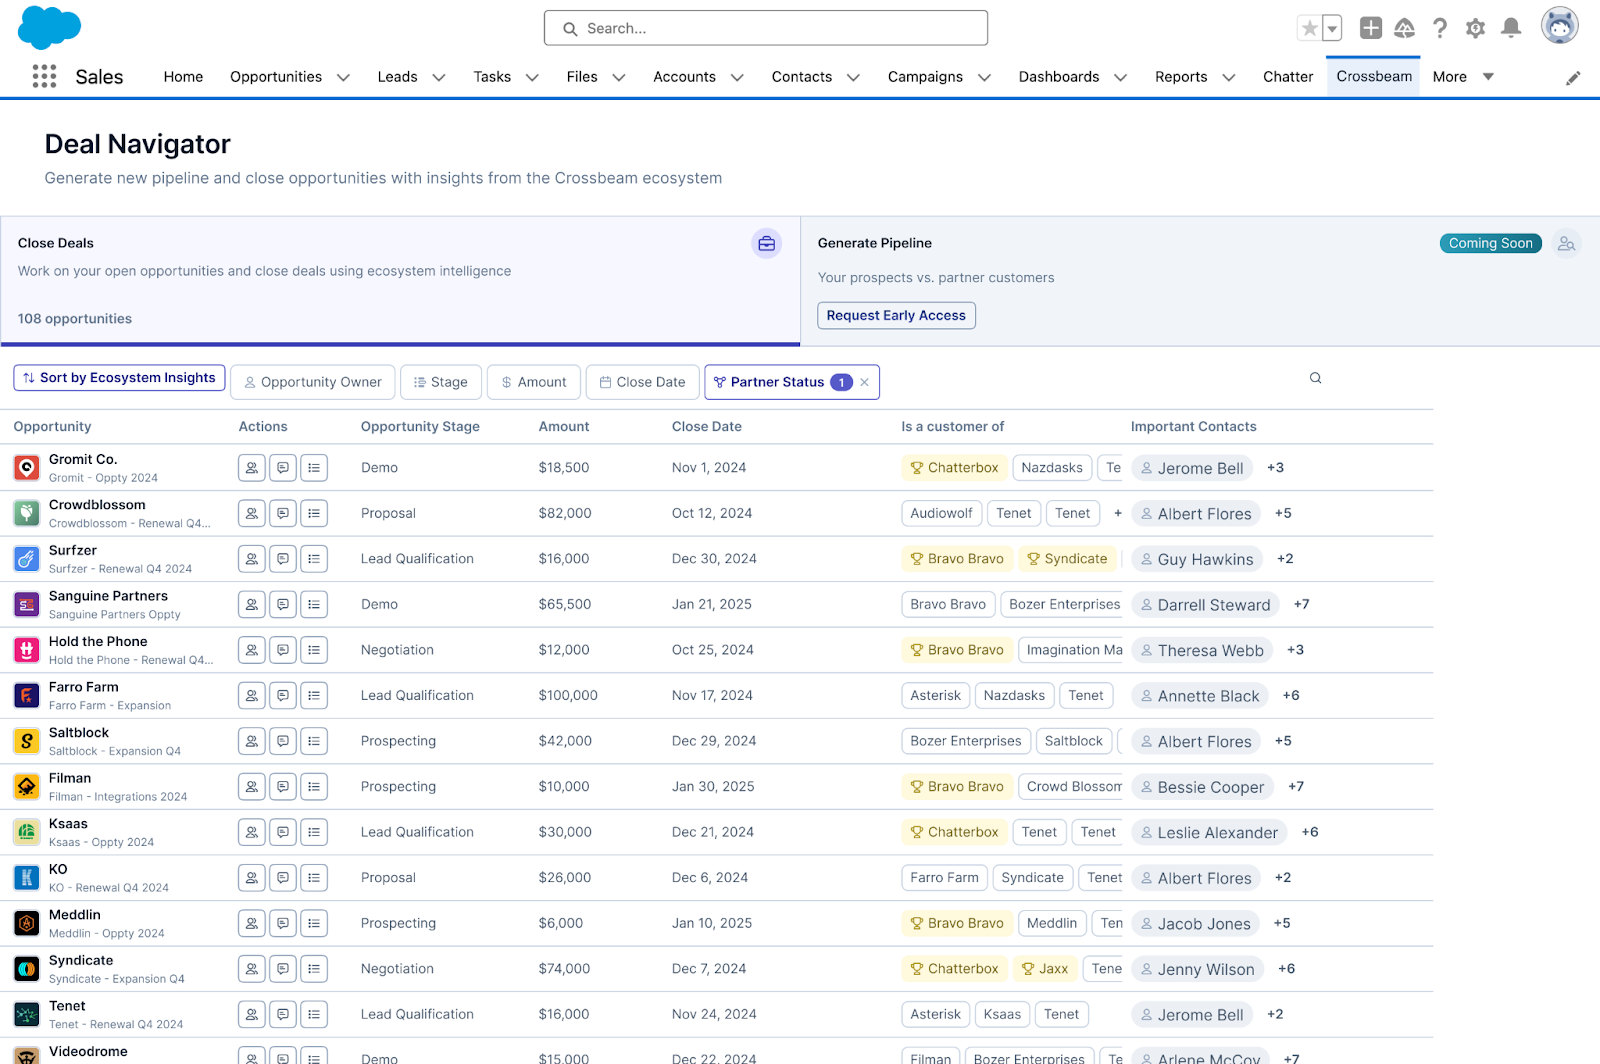
Task: Open the Help question mark icon
Action: coord(1440,28)
